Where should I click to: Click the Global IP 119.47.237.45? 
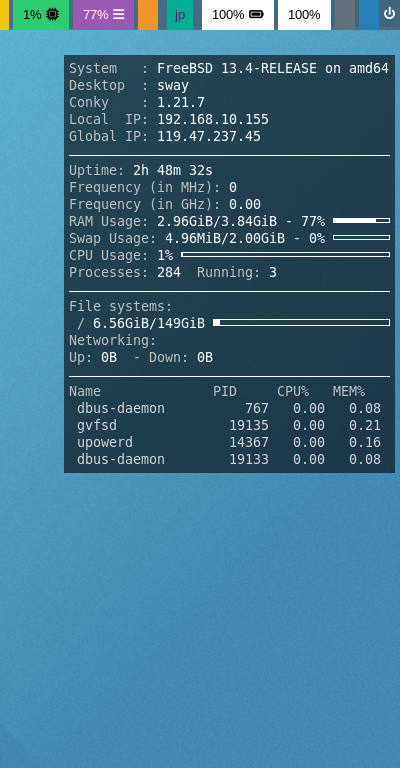click(209, 137)
